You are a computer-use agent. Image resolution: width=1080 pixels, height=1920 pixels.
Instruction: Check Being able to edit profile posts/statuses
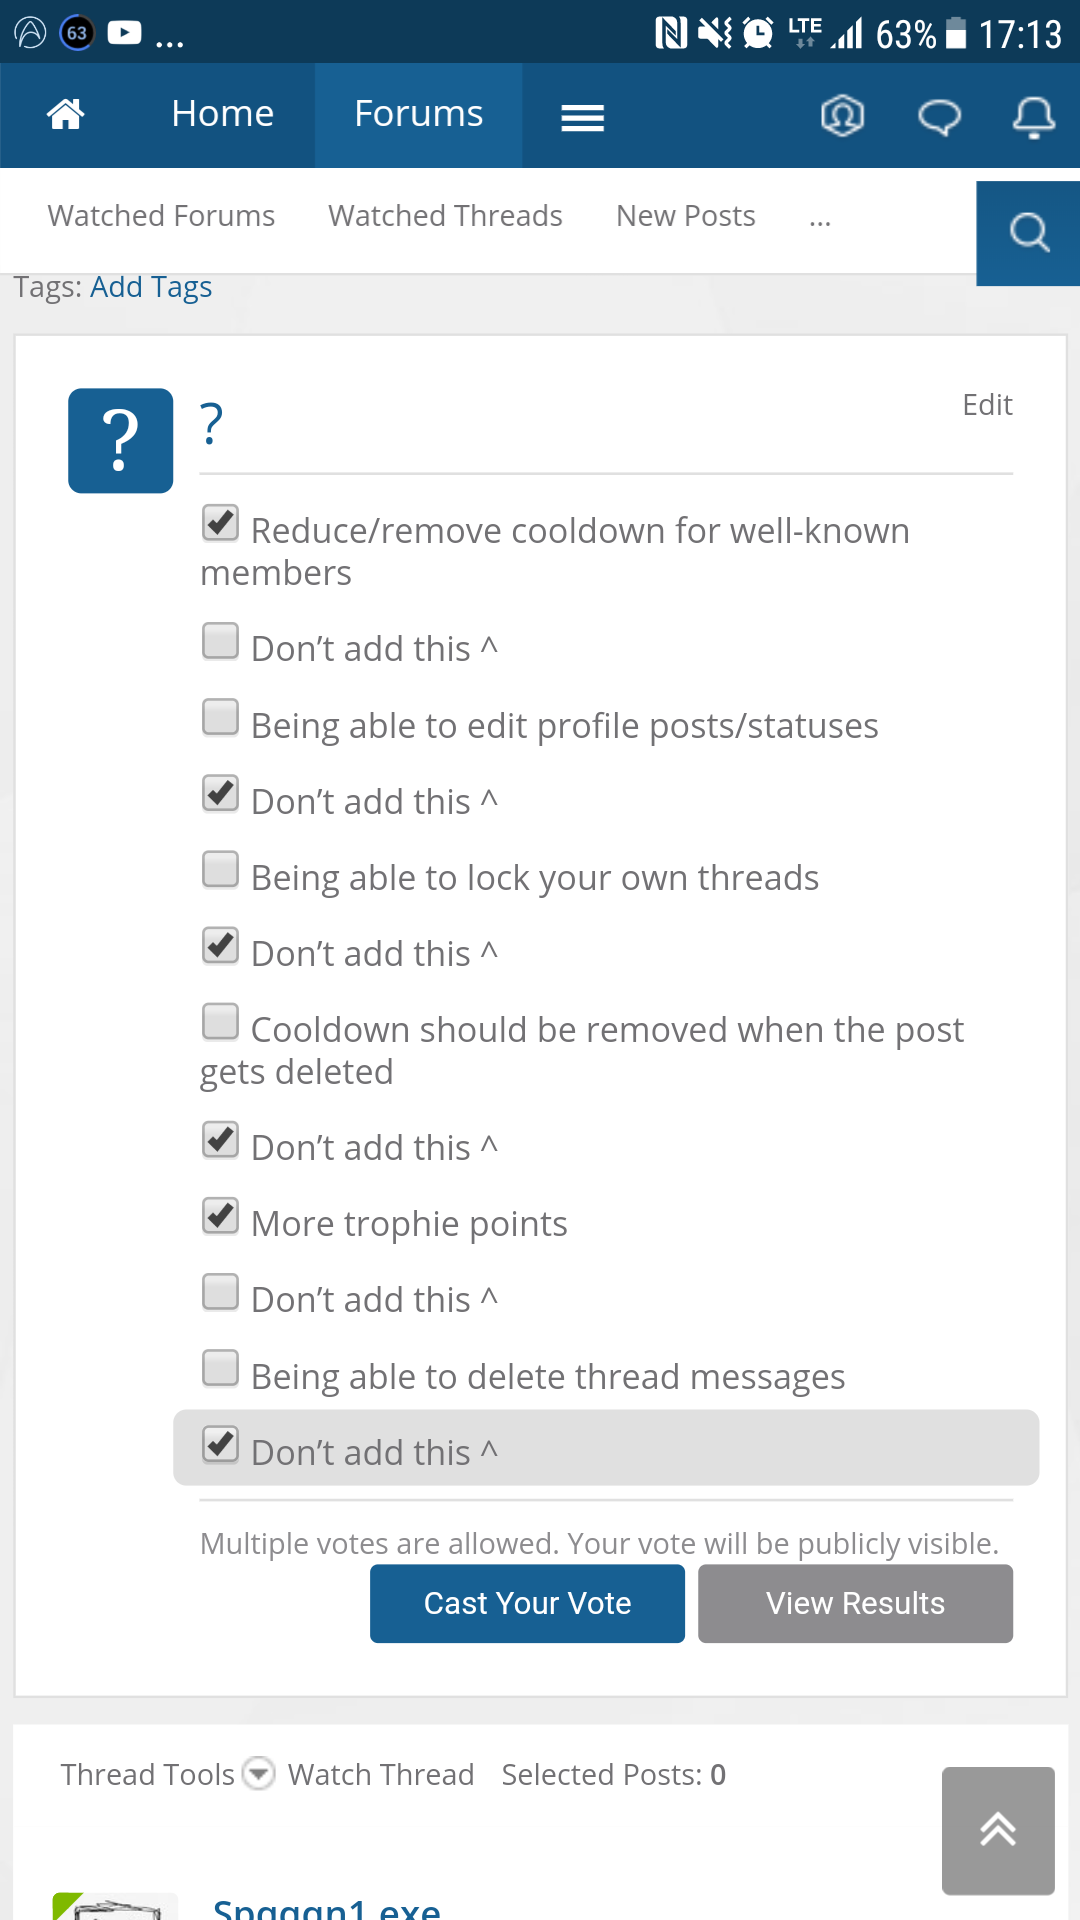[220, 717]
